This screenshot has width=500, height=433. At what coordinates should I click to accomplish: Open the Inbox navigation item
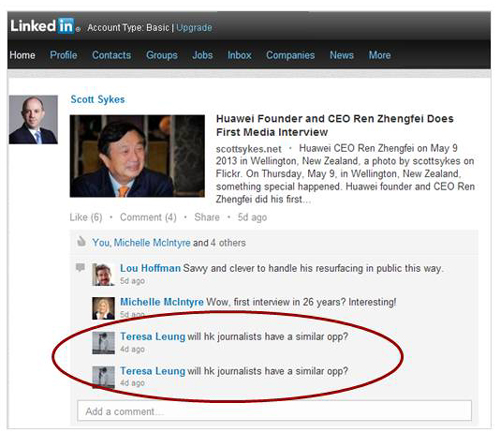click(239, 55)
